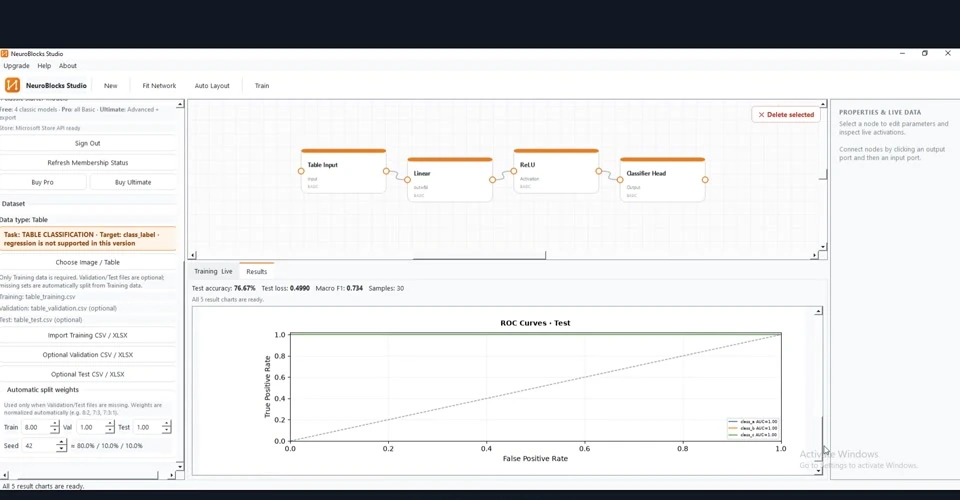Click canvas vertical scrollbar down arrow
The width and height of the screenshot is (960, 500).
(x=823, y=247)
